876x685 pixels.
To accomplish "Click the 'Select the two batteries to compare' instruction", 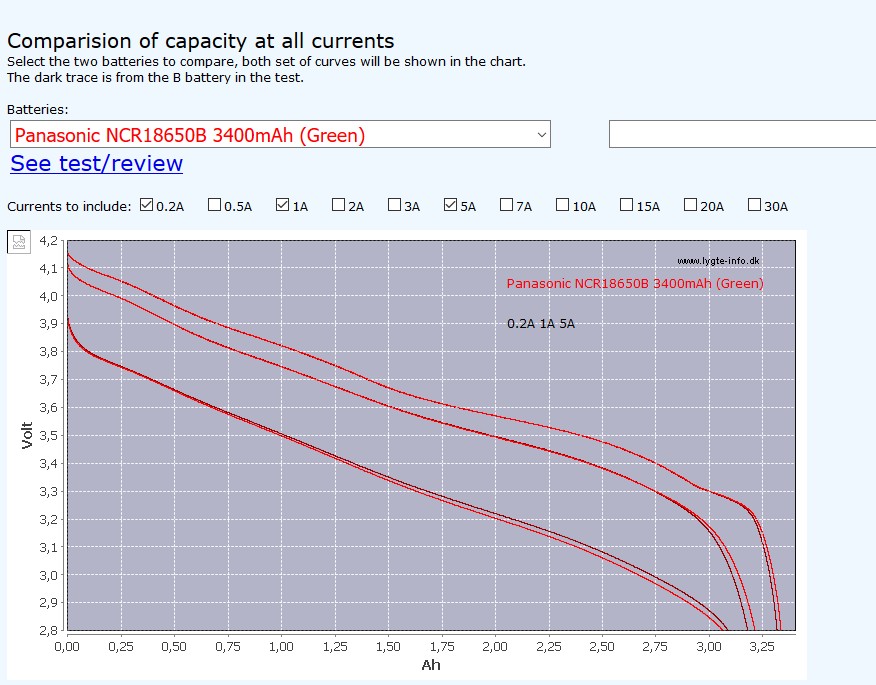I will (x=266, y=61).
